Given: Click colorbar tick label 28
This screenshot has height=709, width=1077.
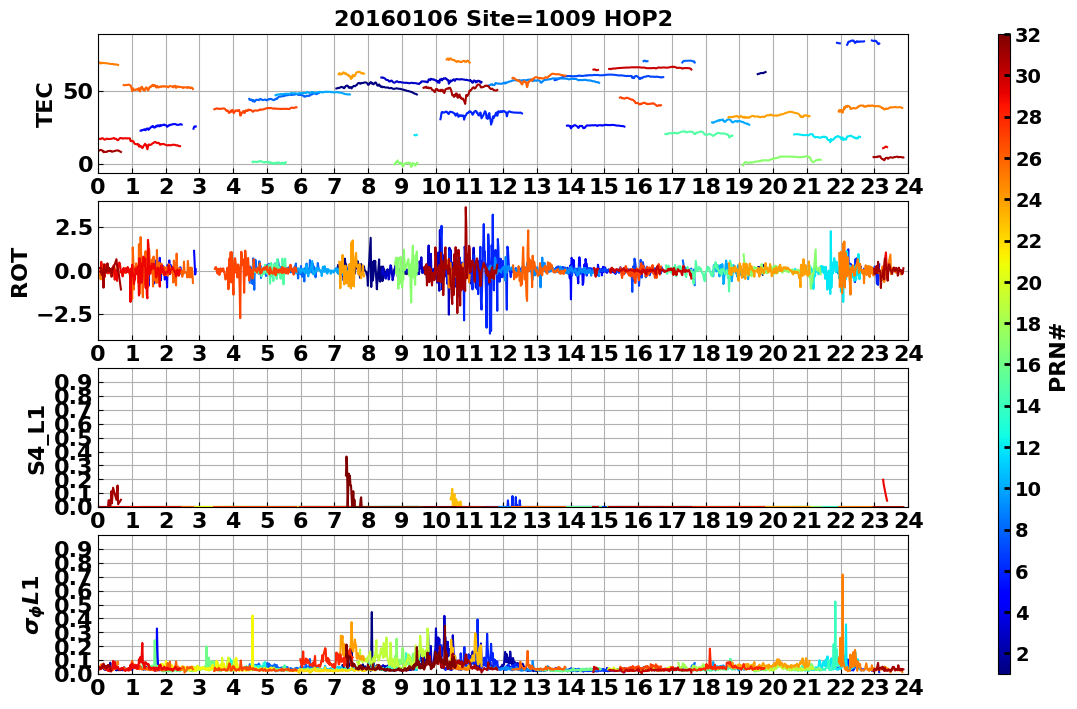Looking at the screenshot, I should click(1028, 117).
